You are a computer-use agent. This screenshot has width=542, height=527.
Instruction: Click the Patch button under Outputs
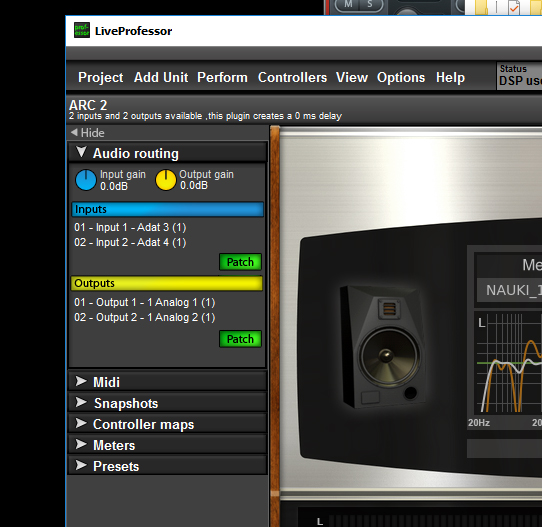(240, 339)
